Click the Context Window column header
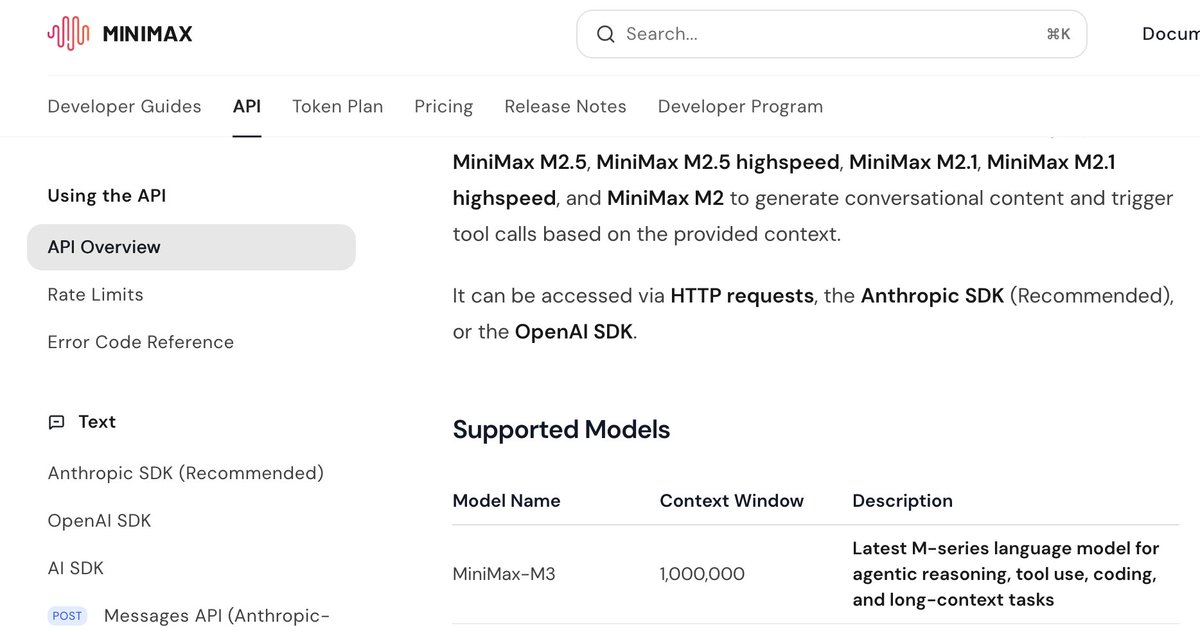Screen dimensions: 1200x632 pyautogui.click(x=731, y=501)
